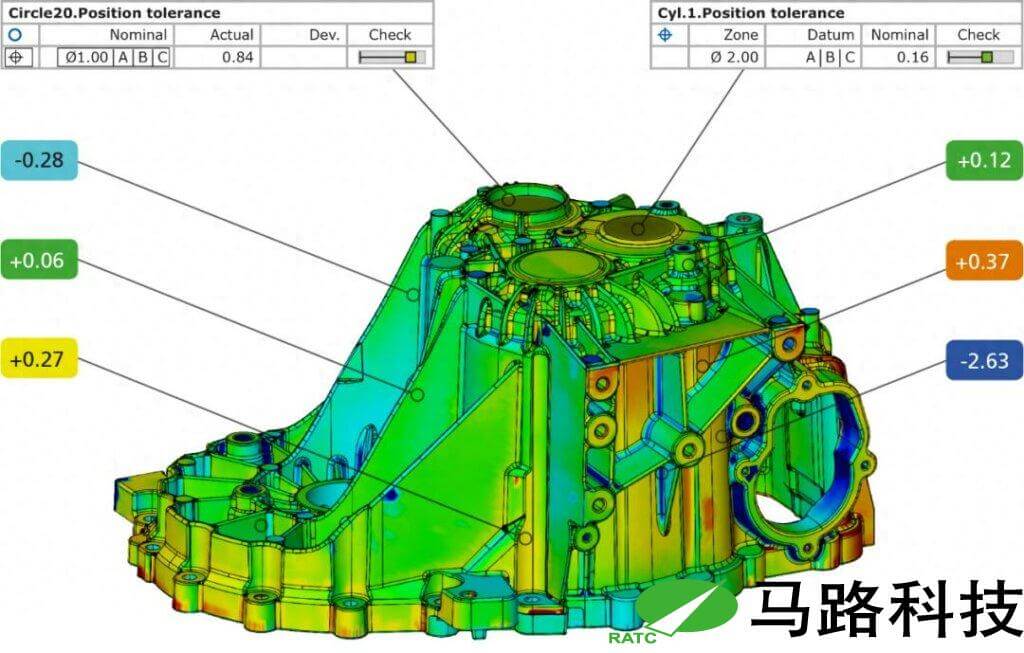
Task: Click the Dev. column header in Circle20
Action: (323, 35)
